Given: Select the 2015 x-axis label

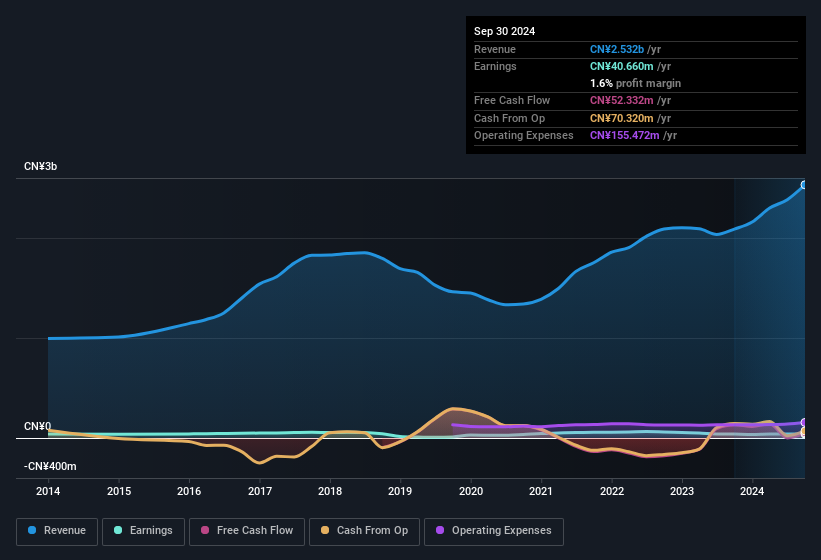Looking at the screenshot, I should [x=119, y=491].
